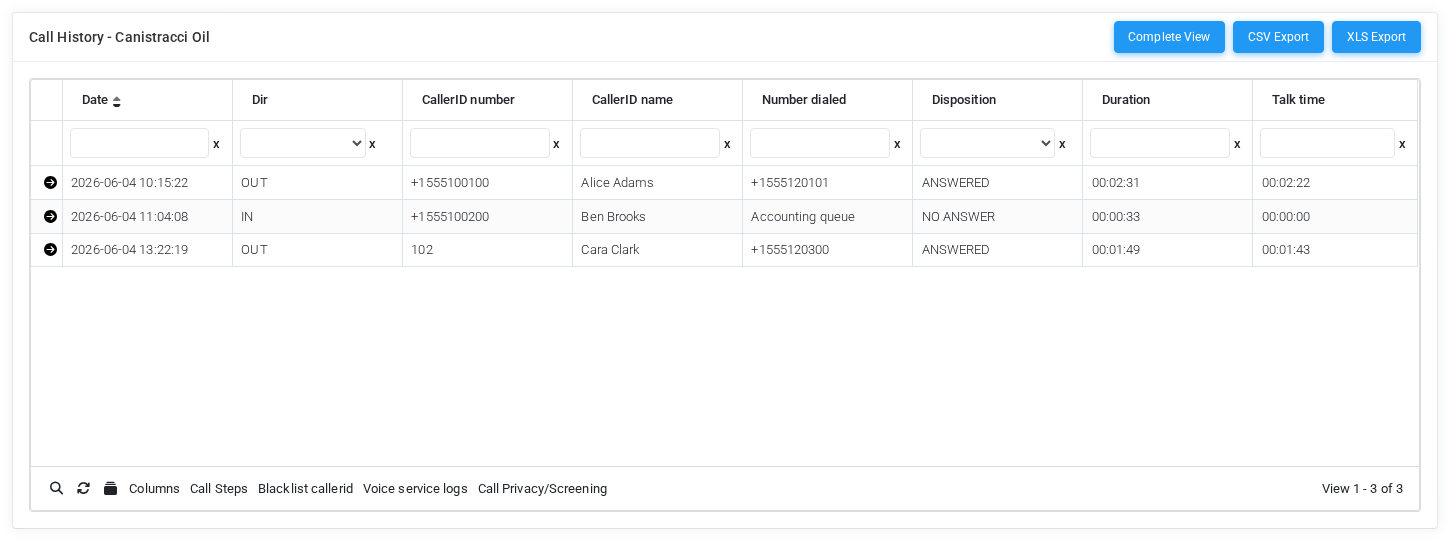Click caller name Cara Clark

coord(610,249)
